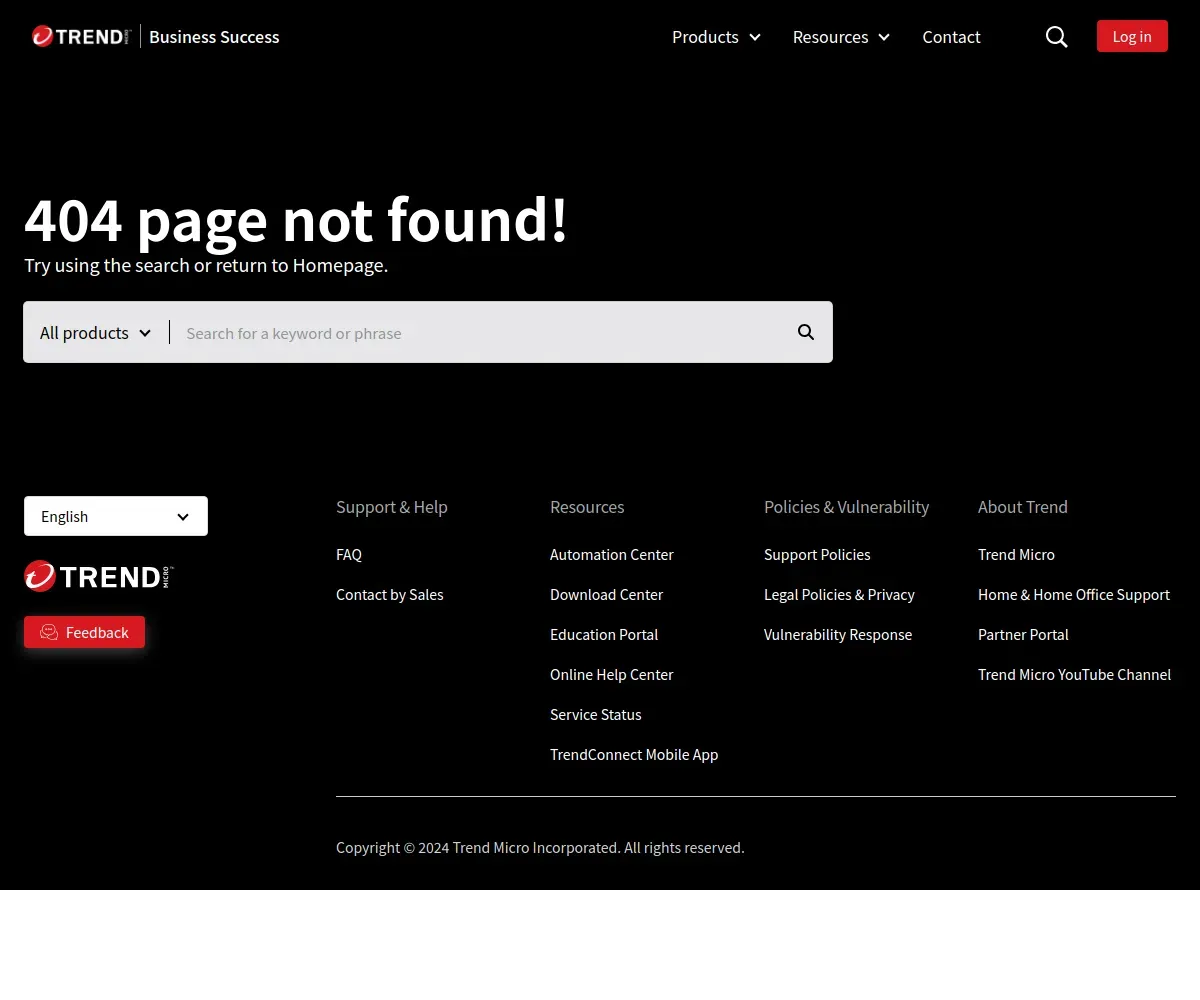Open Contact by Sales link
The width and height of the screenshot is (1200, 1000).
pos(390,594)
